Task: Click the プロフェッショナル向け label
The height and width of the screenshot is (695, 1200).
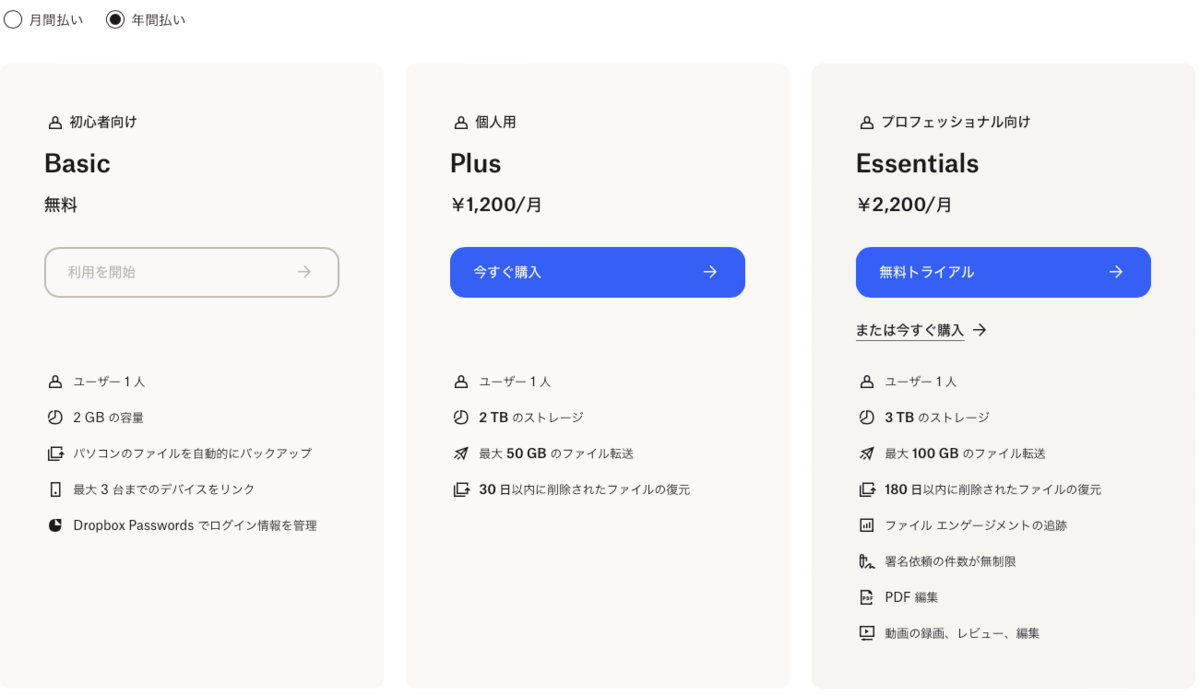Action: pyautogui.click(x=956, y=122)
